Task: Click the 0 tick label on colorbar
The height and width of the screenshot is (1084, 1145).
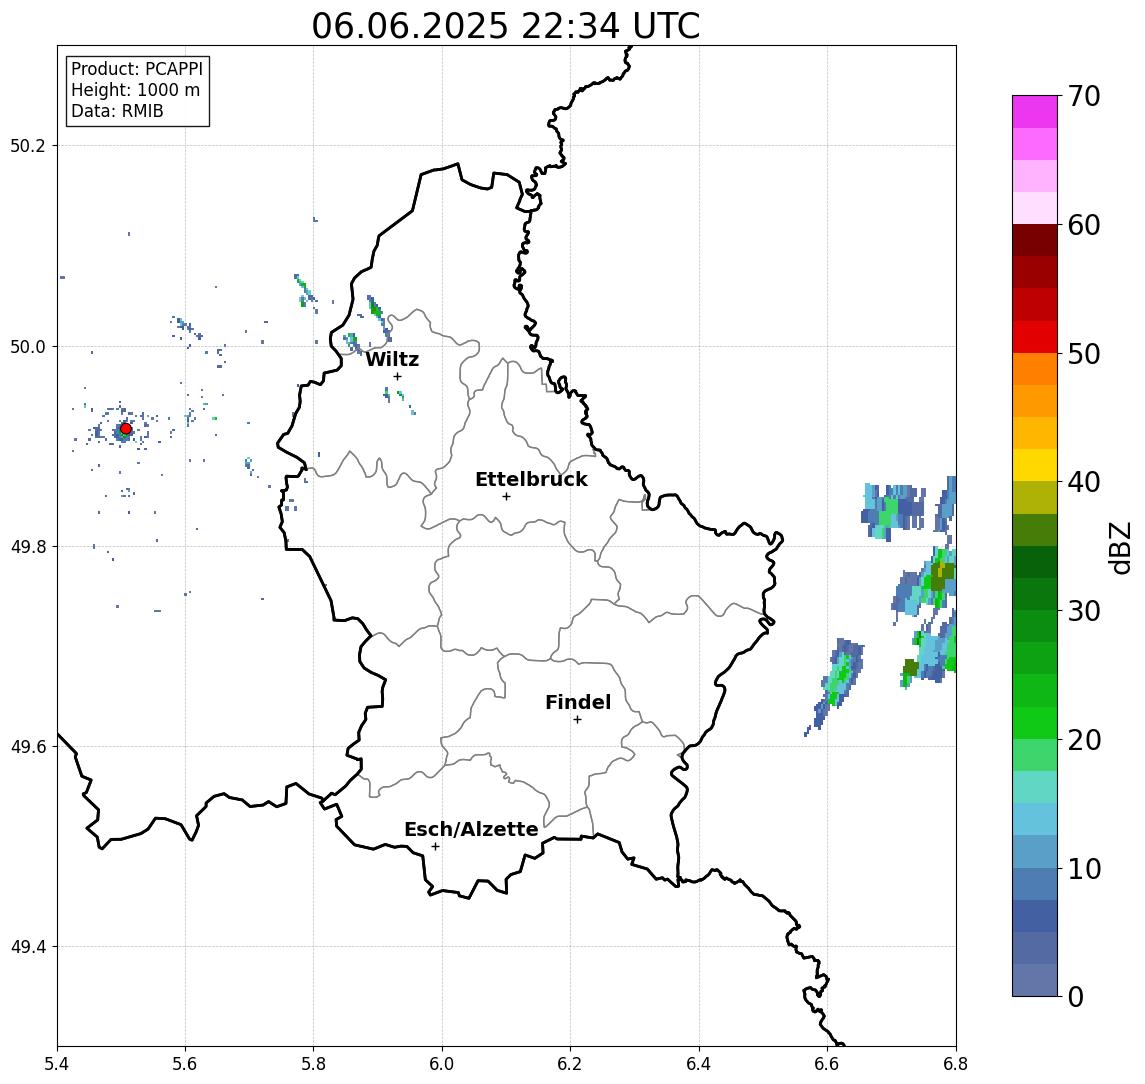Action: point(1076,996)
